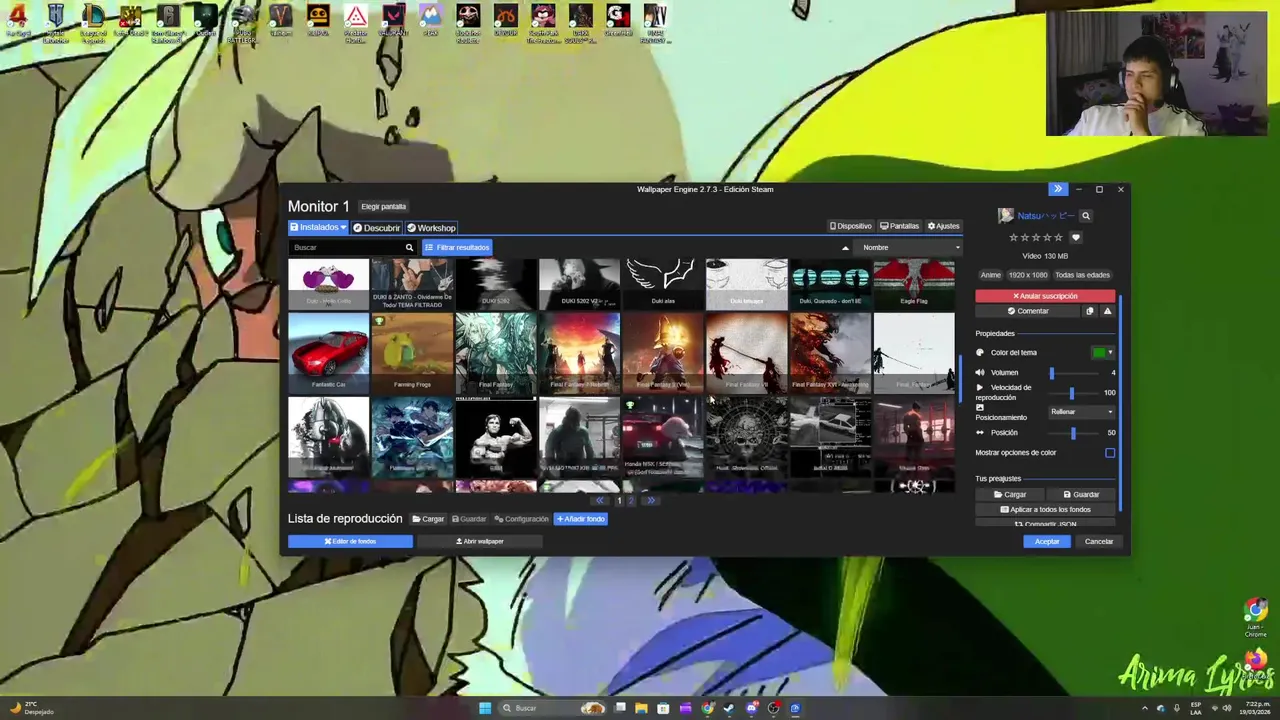Image resolution: width=1280 pixels, height=720 pixels.
Task: Select the Fantastic Car wallpaper thumbnail
Action: coord(329,352)
